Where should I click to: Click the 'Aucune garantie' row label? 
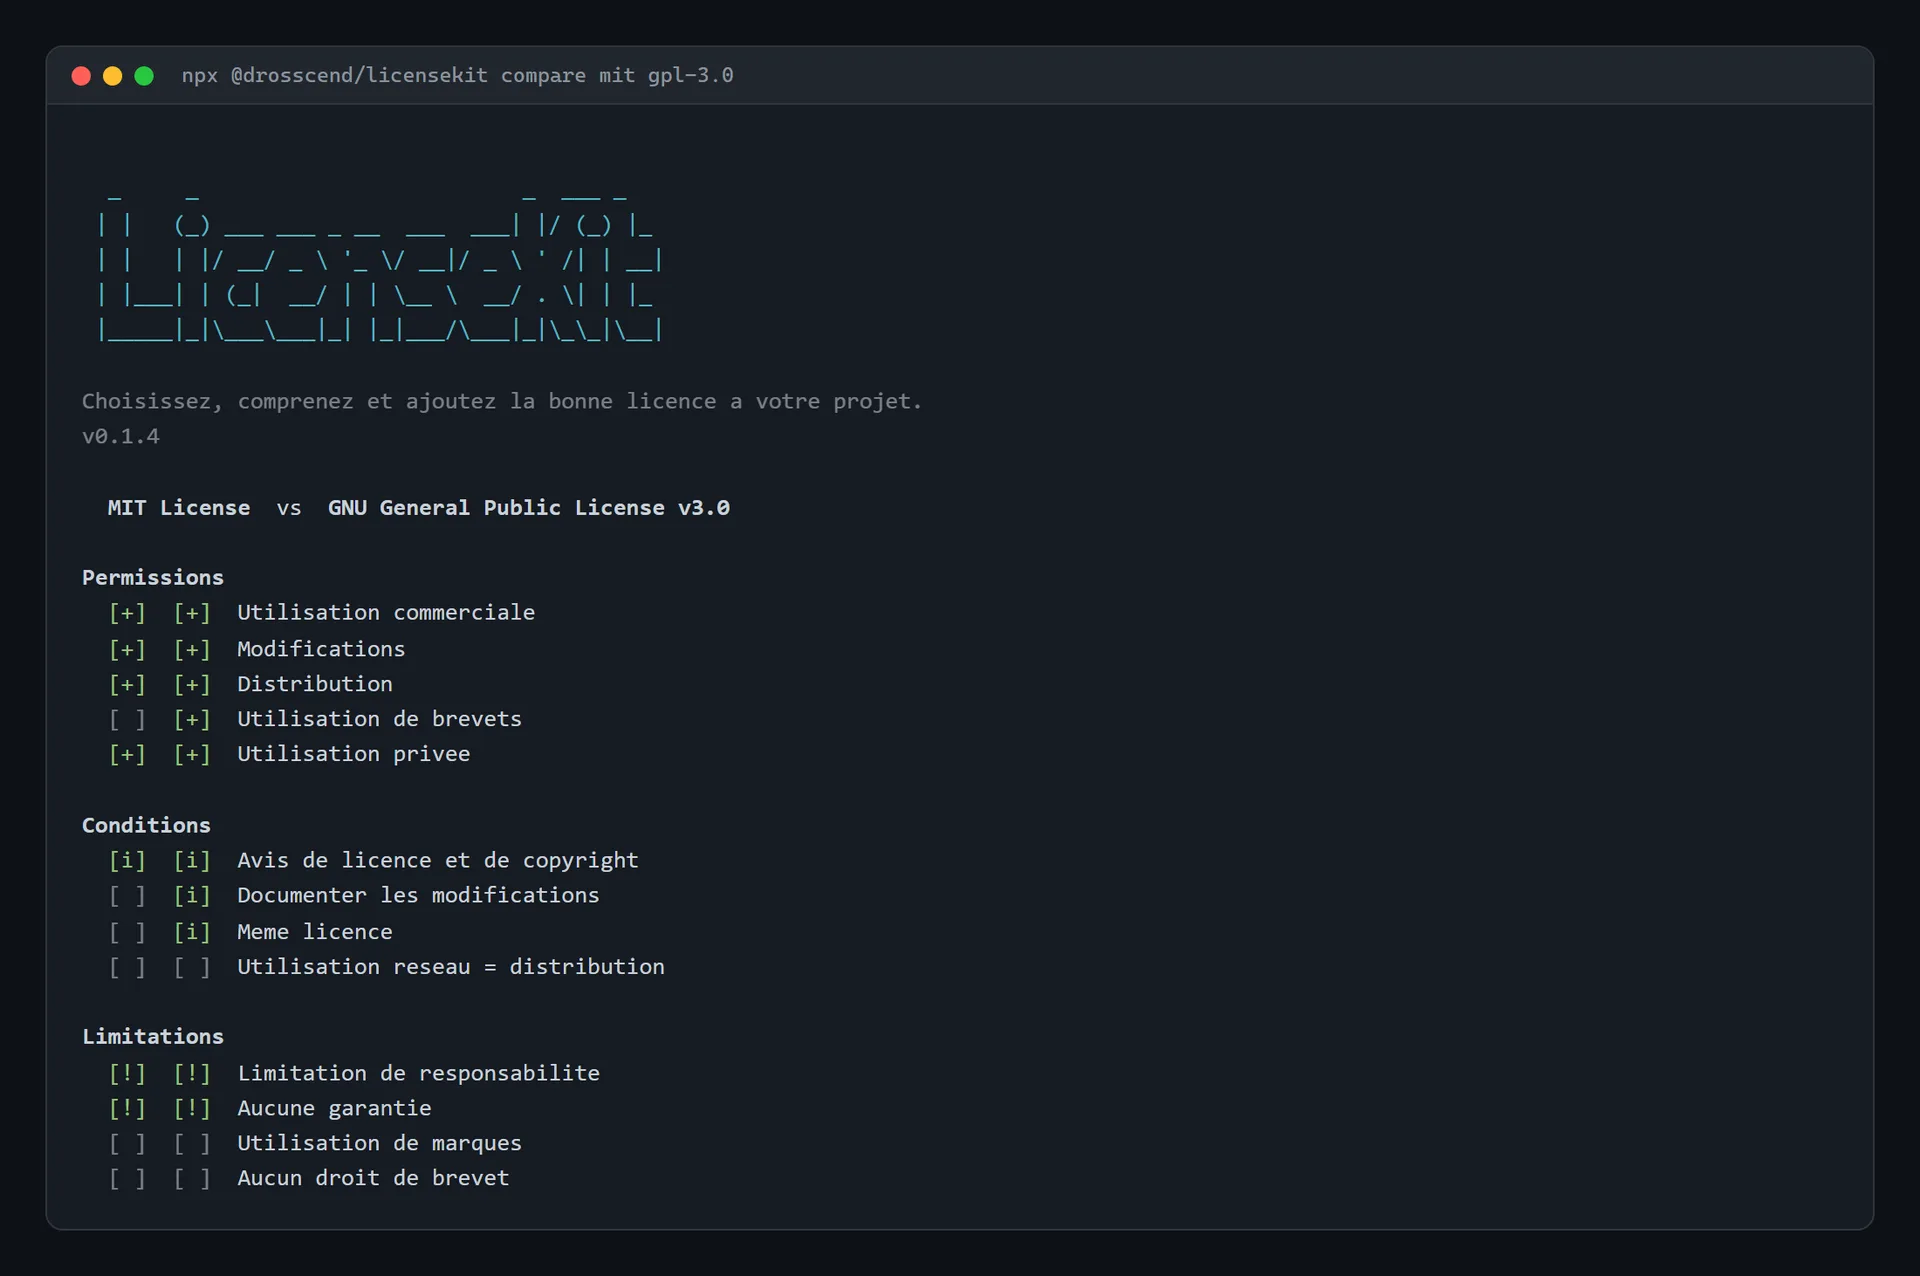click(334, 1108)
